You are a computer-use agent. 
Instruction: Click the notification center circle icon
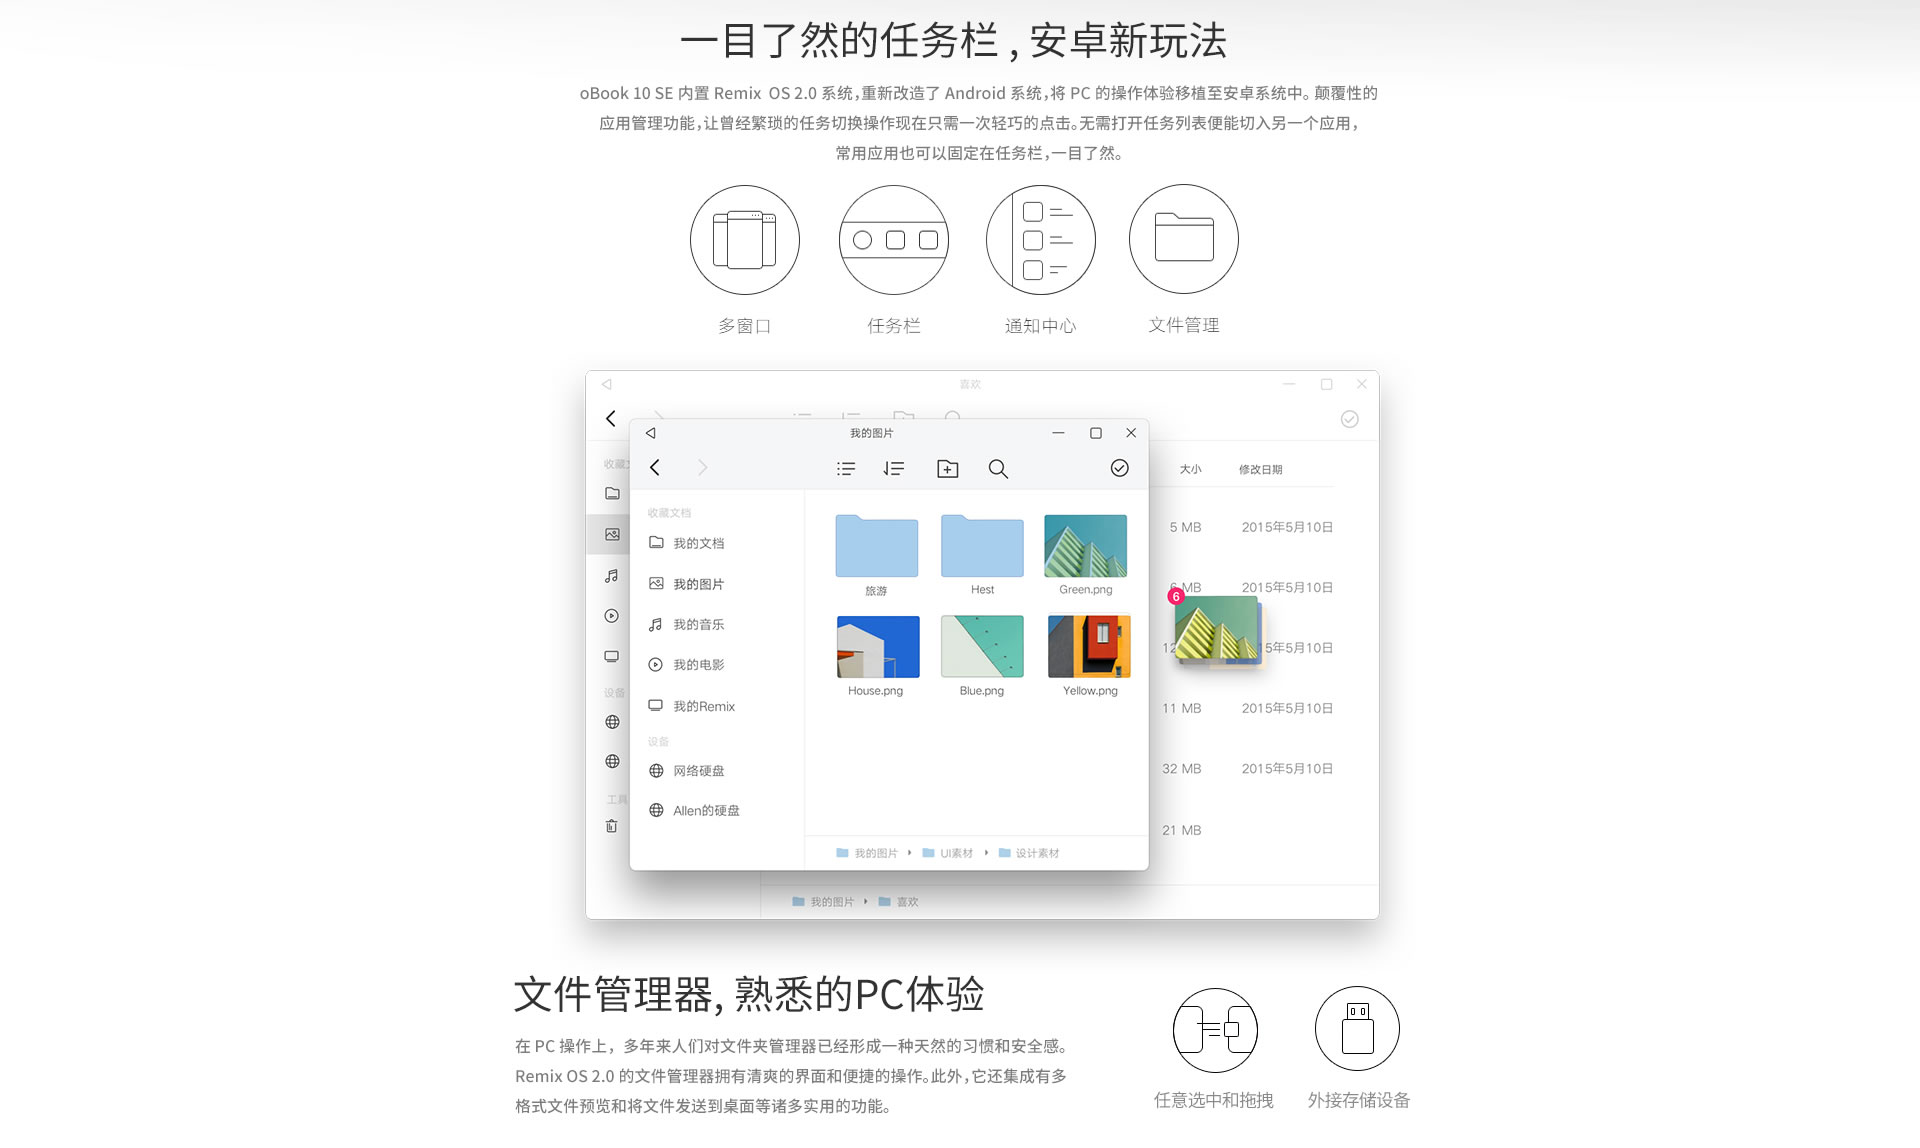[1041, 240]
